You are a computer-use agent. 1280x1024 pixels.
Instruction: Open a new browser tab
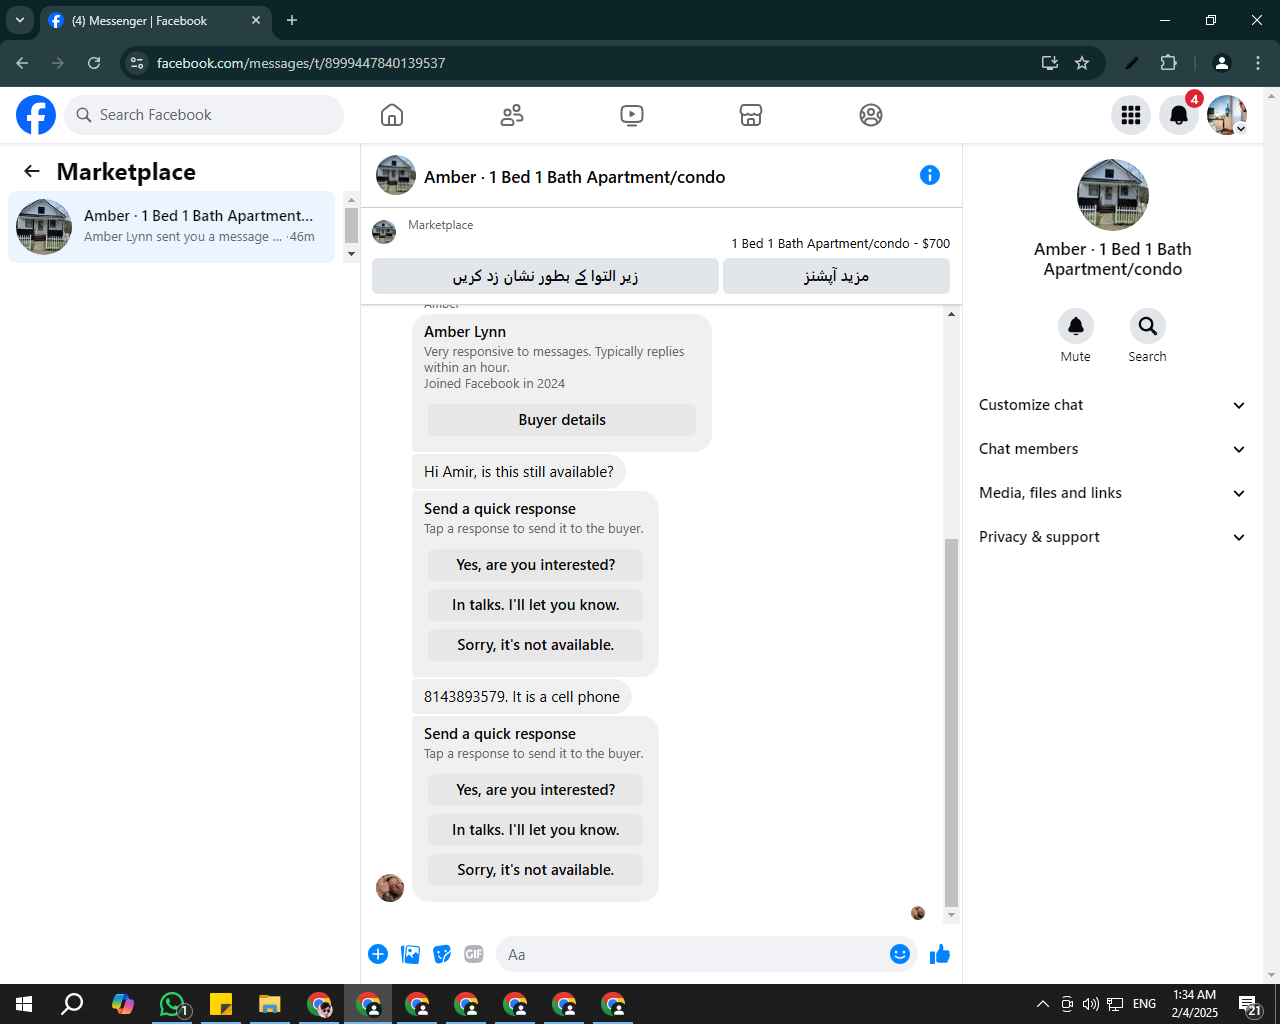pyautogui.click(x=292, y=20)
